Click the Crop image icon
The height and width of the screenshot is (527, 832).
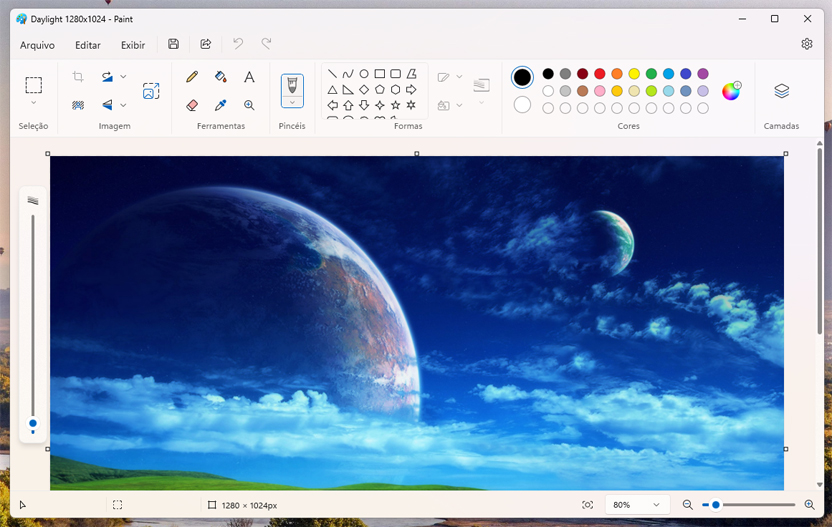click(78, 76)
